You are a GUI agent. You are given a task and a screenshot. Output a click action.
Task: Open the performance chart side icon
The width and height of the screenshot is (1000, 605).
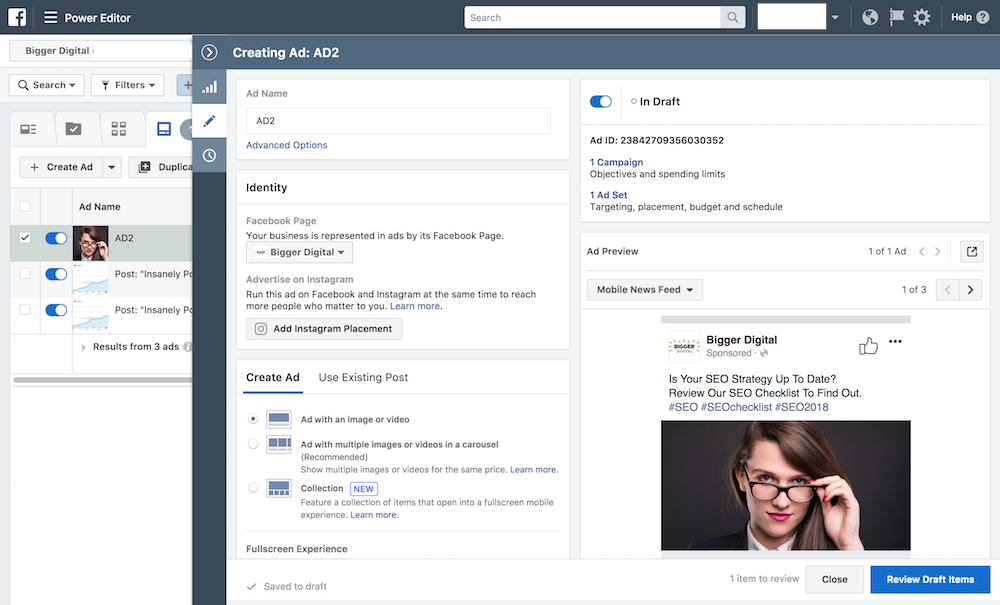click(x=209, y=87)
